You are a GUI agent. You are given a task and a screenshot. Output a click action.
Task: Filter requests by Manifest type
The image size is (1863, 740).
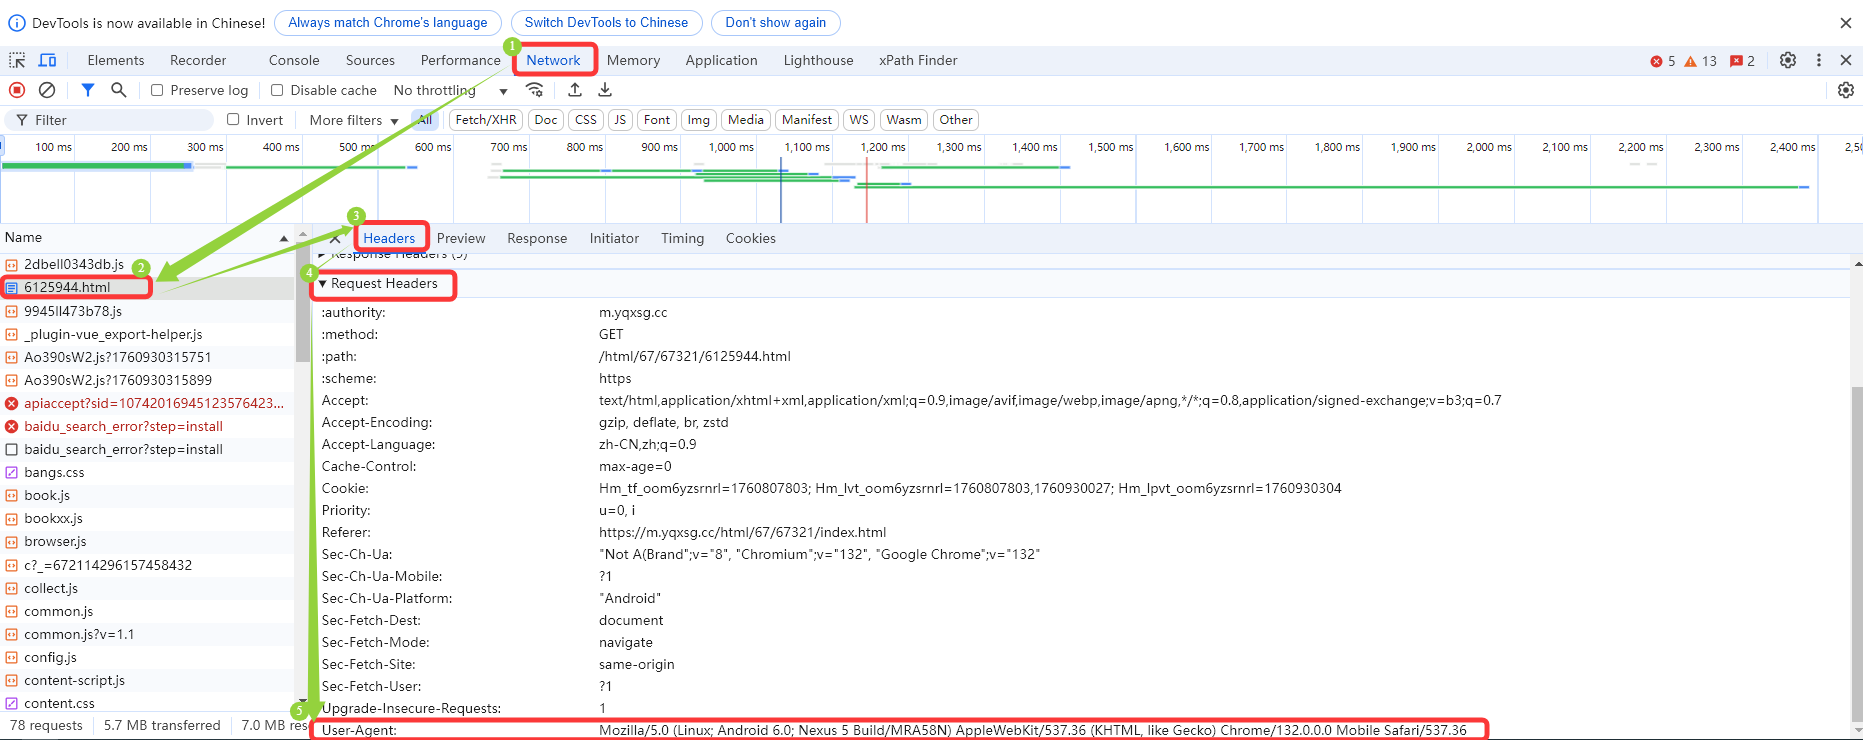(807, 120)
